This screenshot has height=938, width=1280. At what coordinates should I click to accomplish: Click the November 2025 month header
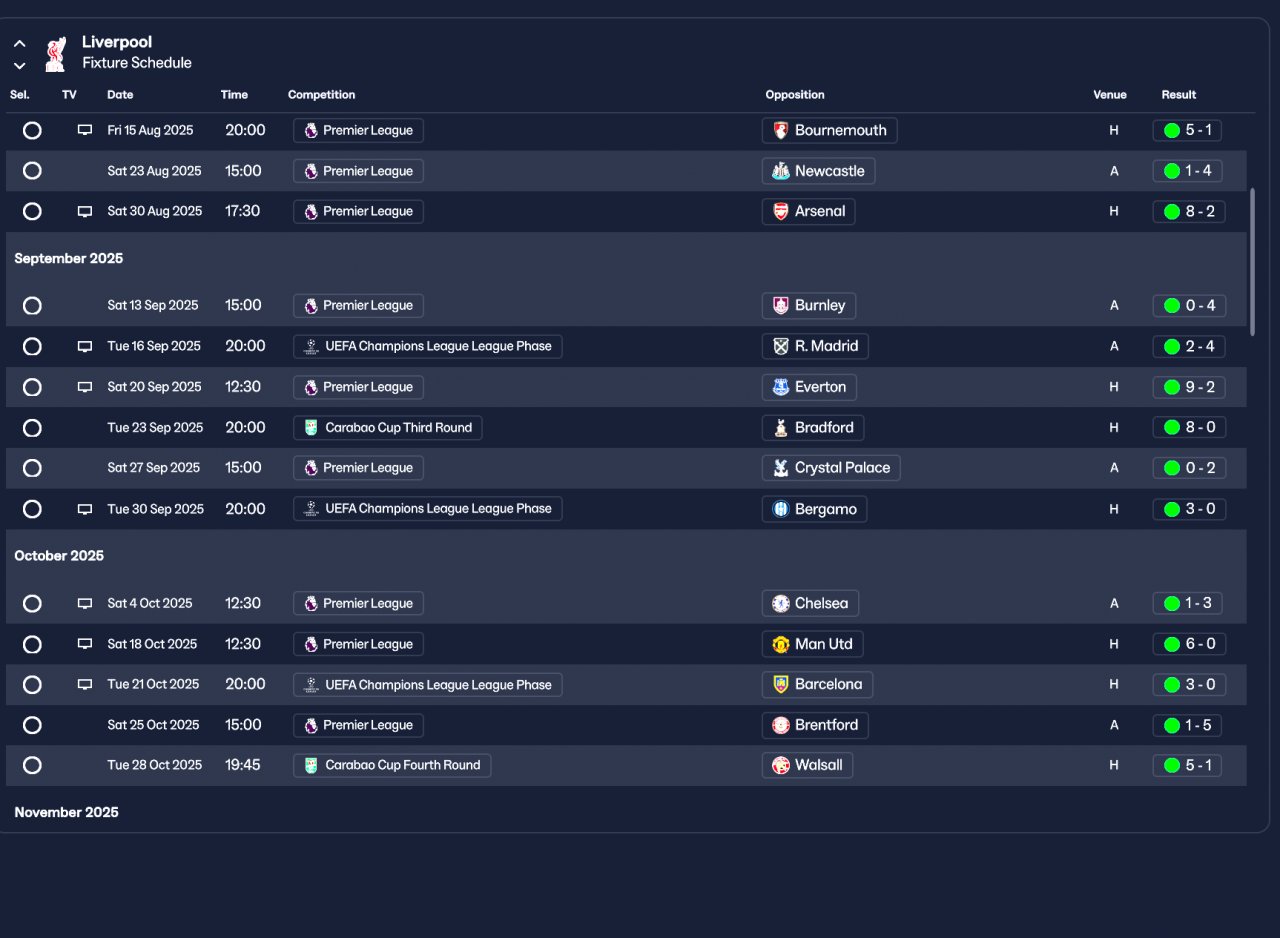66,813
